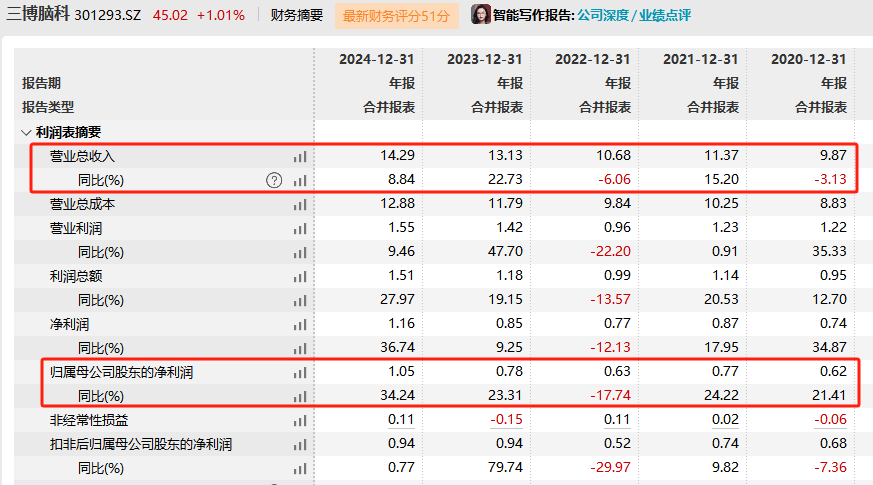Screen dimensions: 873x485
Task: Click the 三博脑科 stock name
Action: tap(38, 15)
